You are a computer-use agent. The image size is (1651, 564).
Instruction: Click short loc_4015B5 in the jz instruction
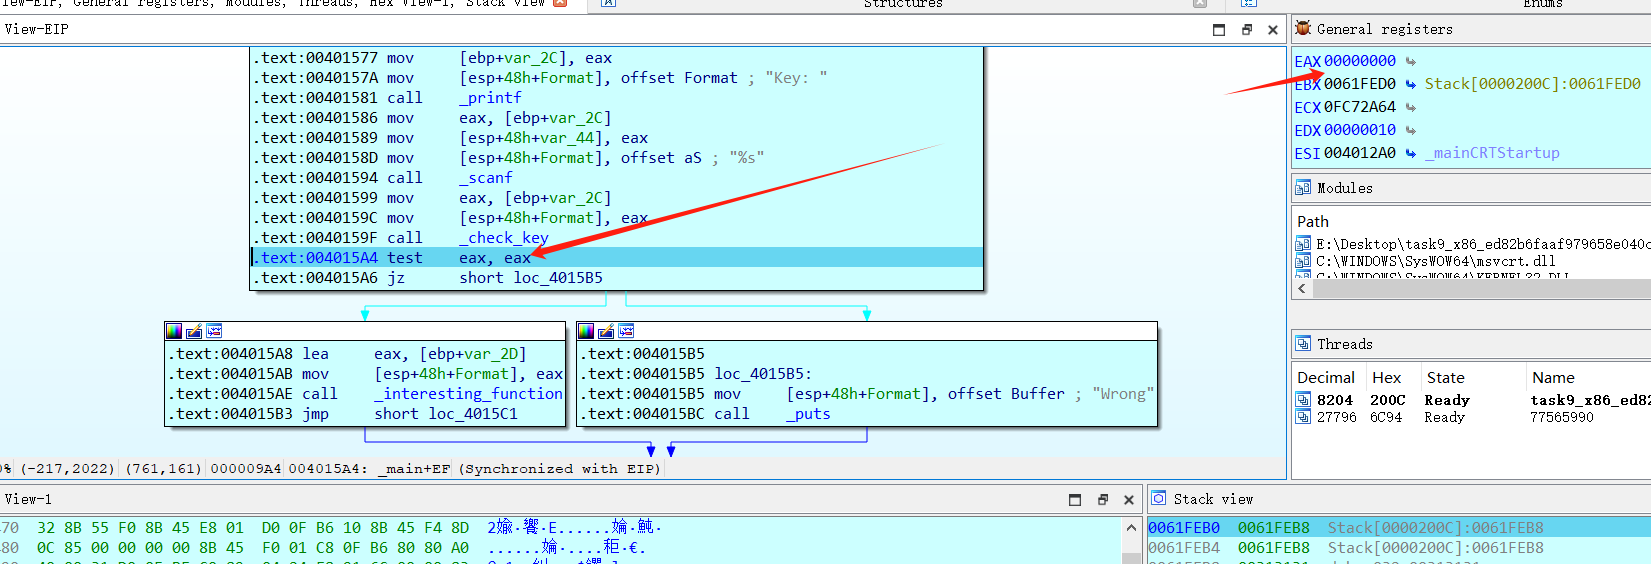click(531, 278)
